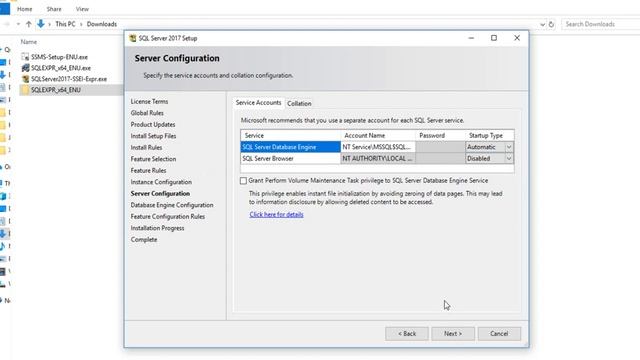
Task: Click Instance Configuration step
Action: coord(161,182)
